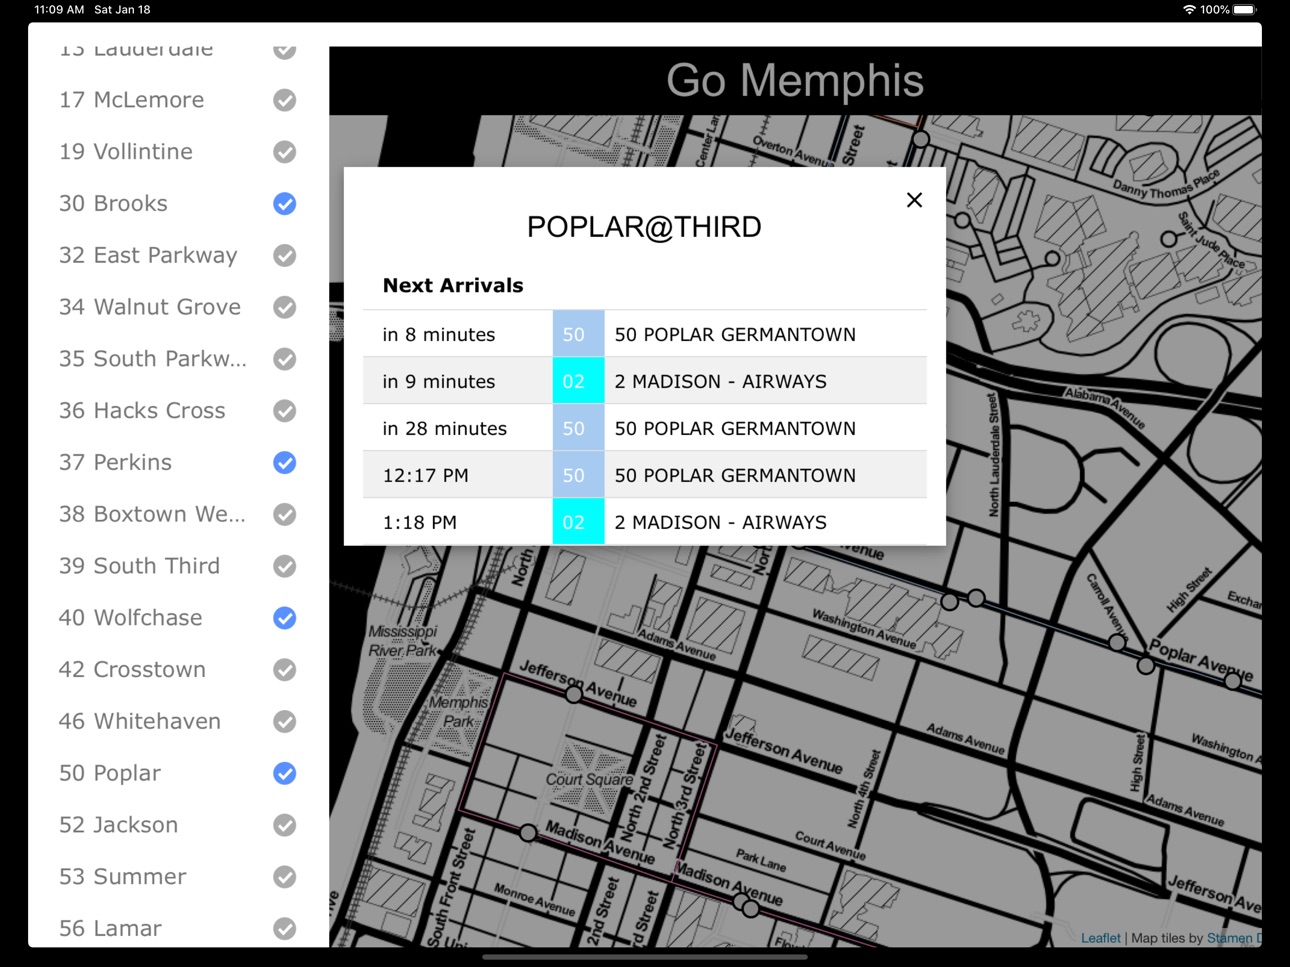Select the 36 Hacks Cross label
The width and height of the screenshot is (1290, 967).
[142, 411]
